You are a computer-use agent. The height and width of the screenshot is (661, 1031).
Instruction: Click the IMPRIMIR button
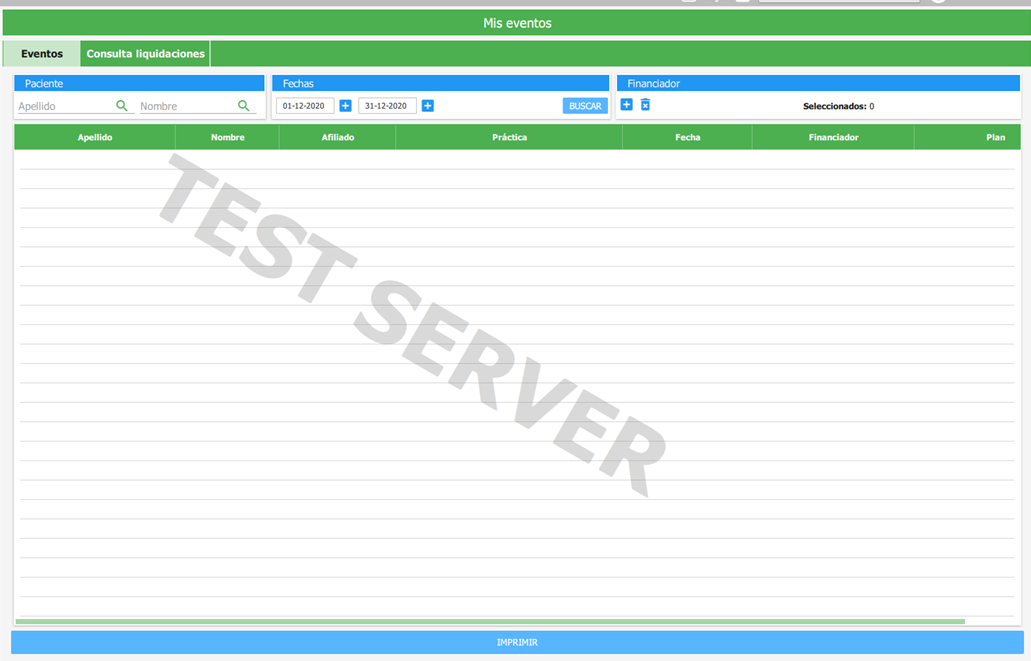517,642
